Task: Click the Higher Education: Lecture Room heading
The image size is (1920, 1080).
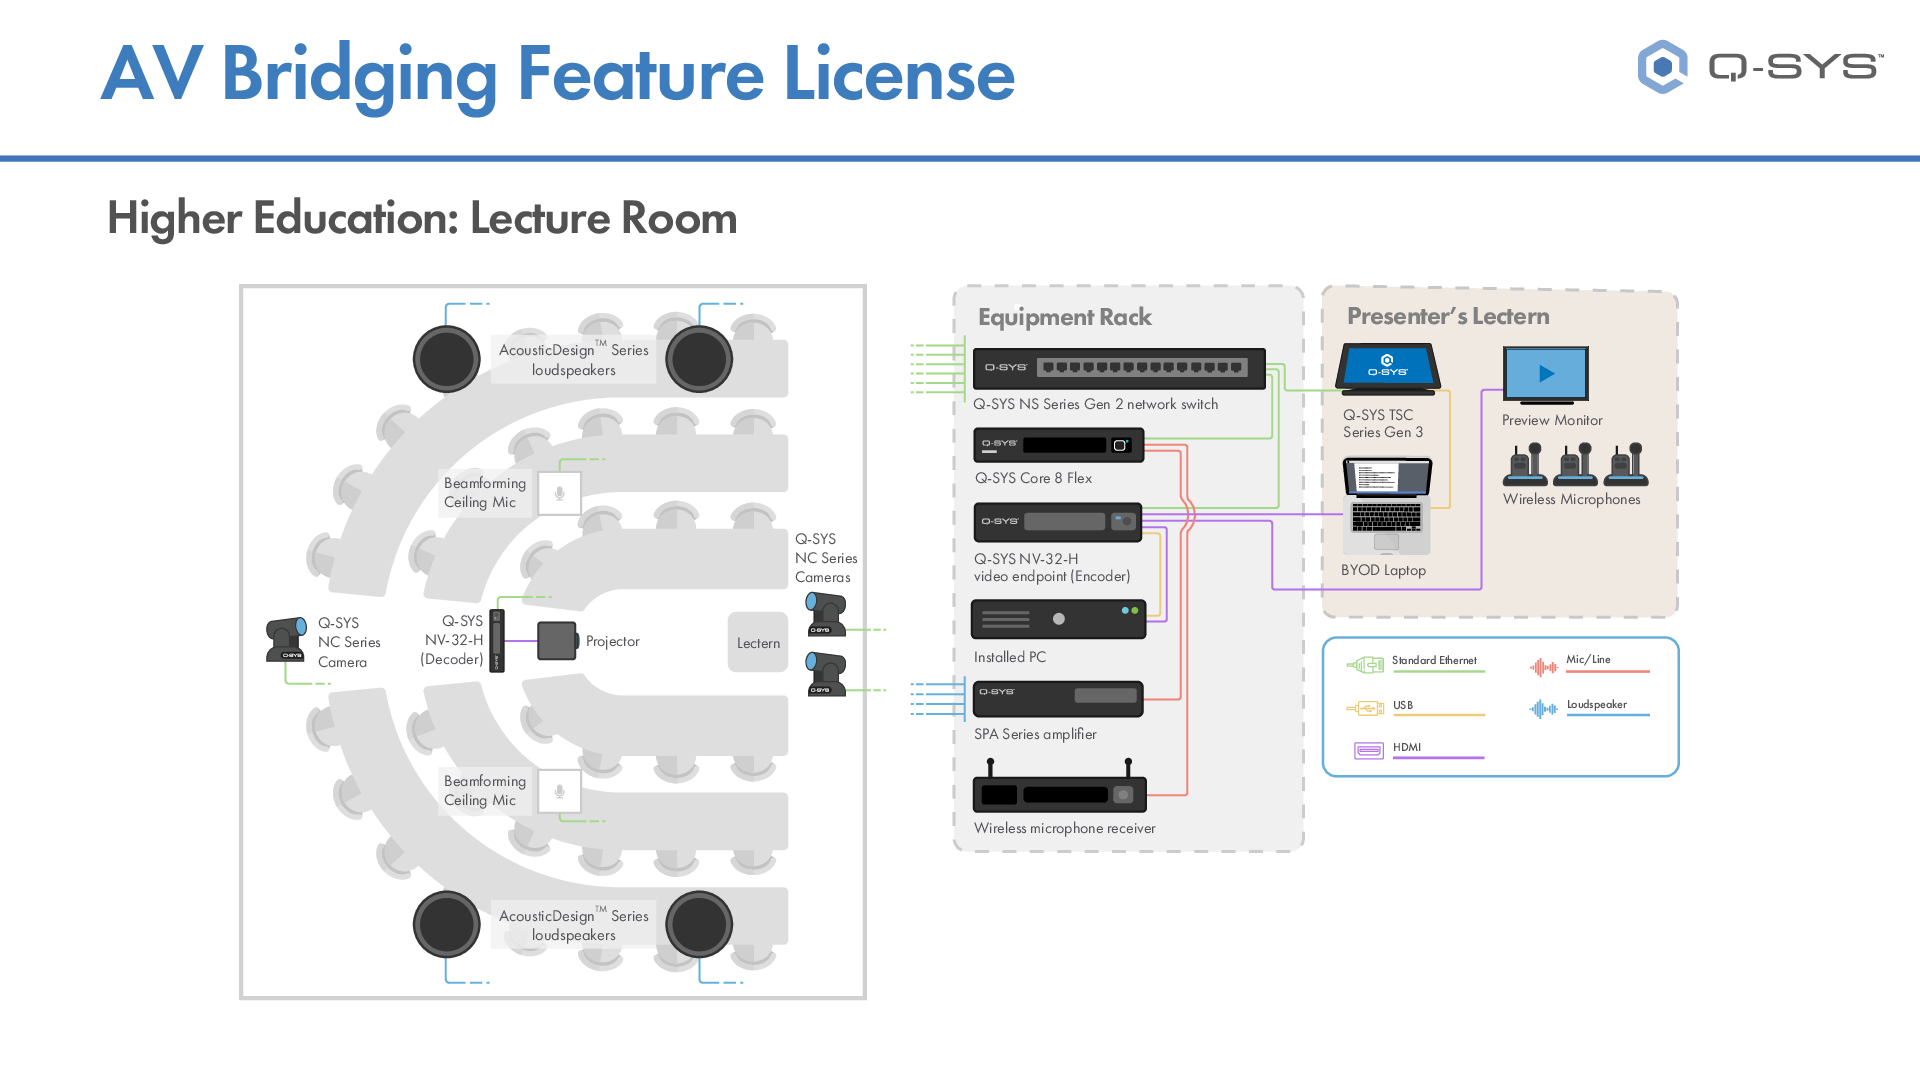Action: coord(422,218)
